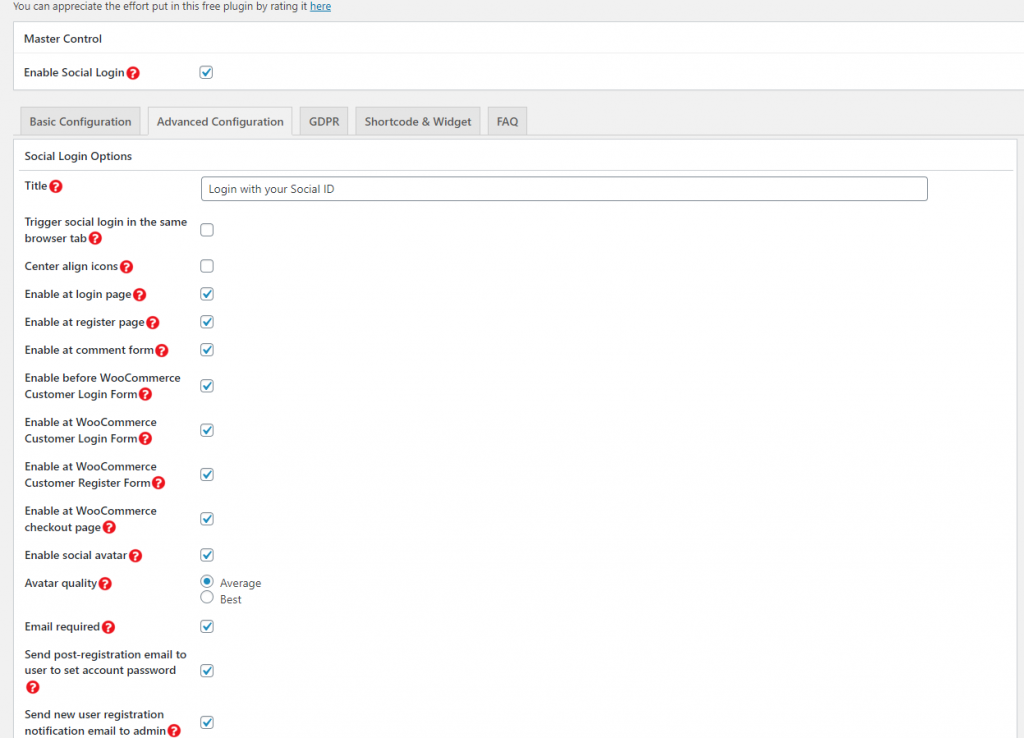Click into the Title text field
The height and width of the screenshot is (738, 1024).
tap(564, 189)
